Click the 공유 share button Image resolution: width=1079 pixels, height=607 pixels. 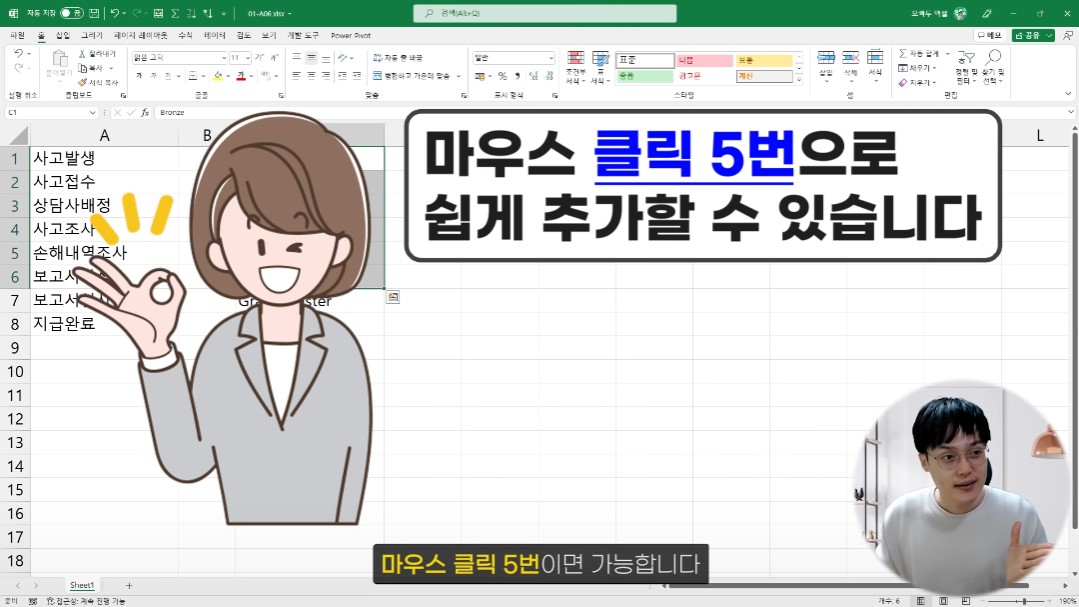pyautogui.click(x=1030, y=35)
